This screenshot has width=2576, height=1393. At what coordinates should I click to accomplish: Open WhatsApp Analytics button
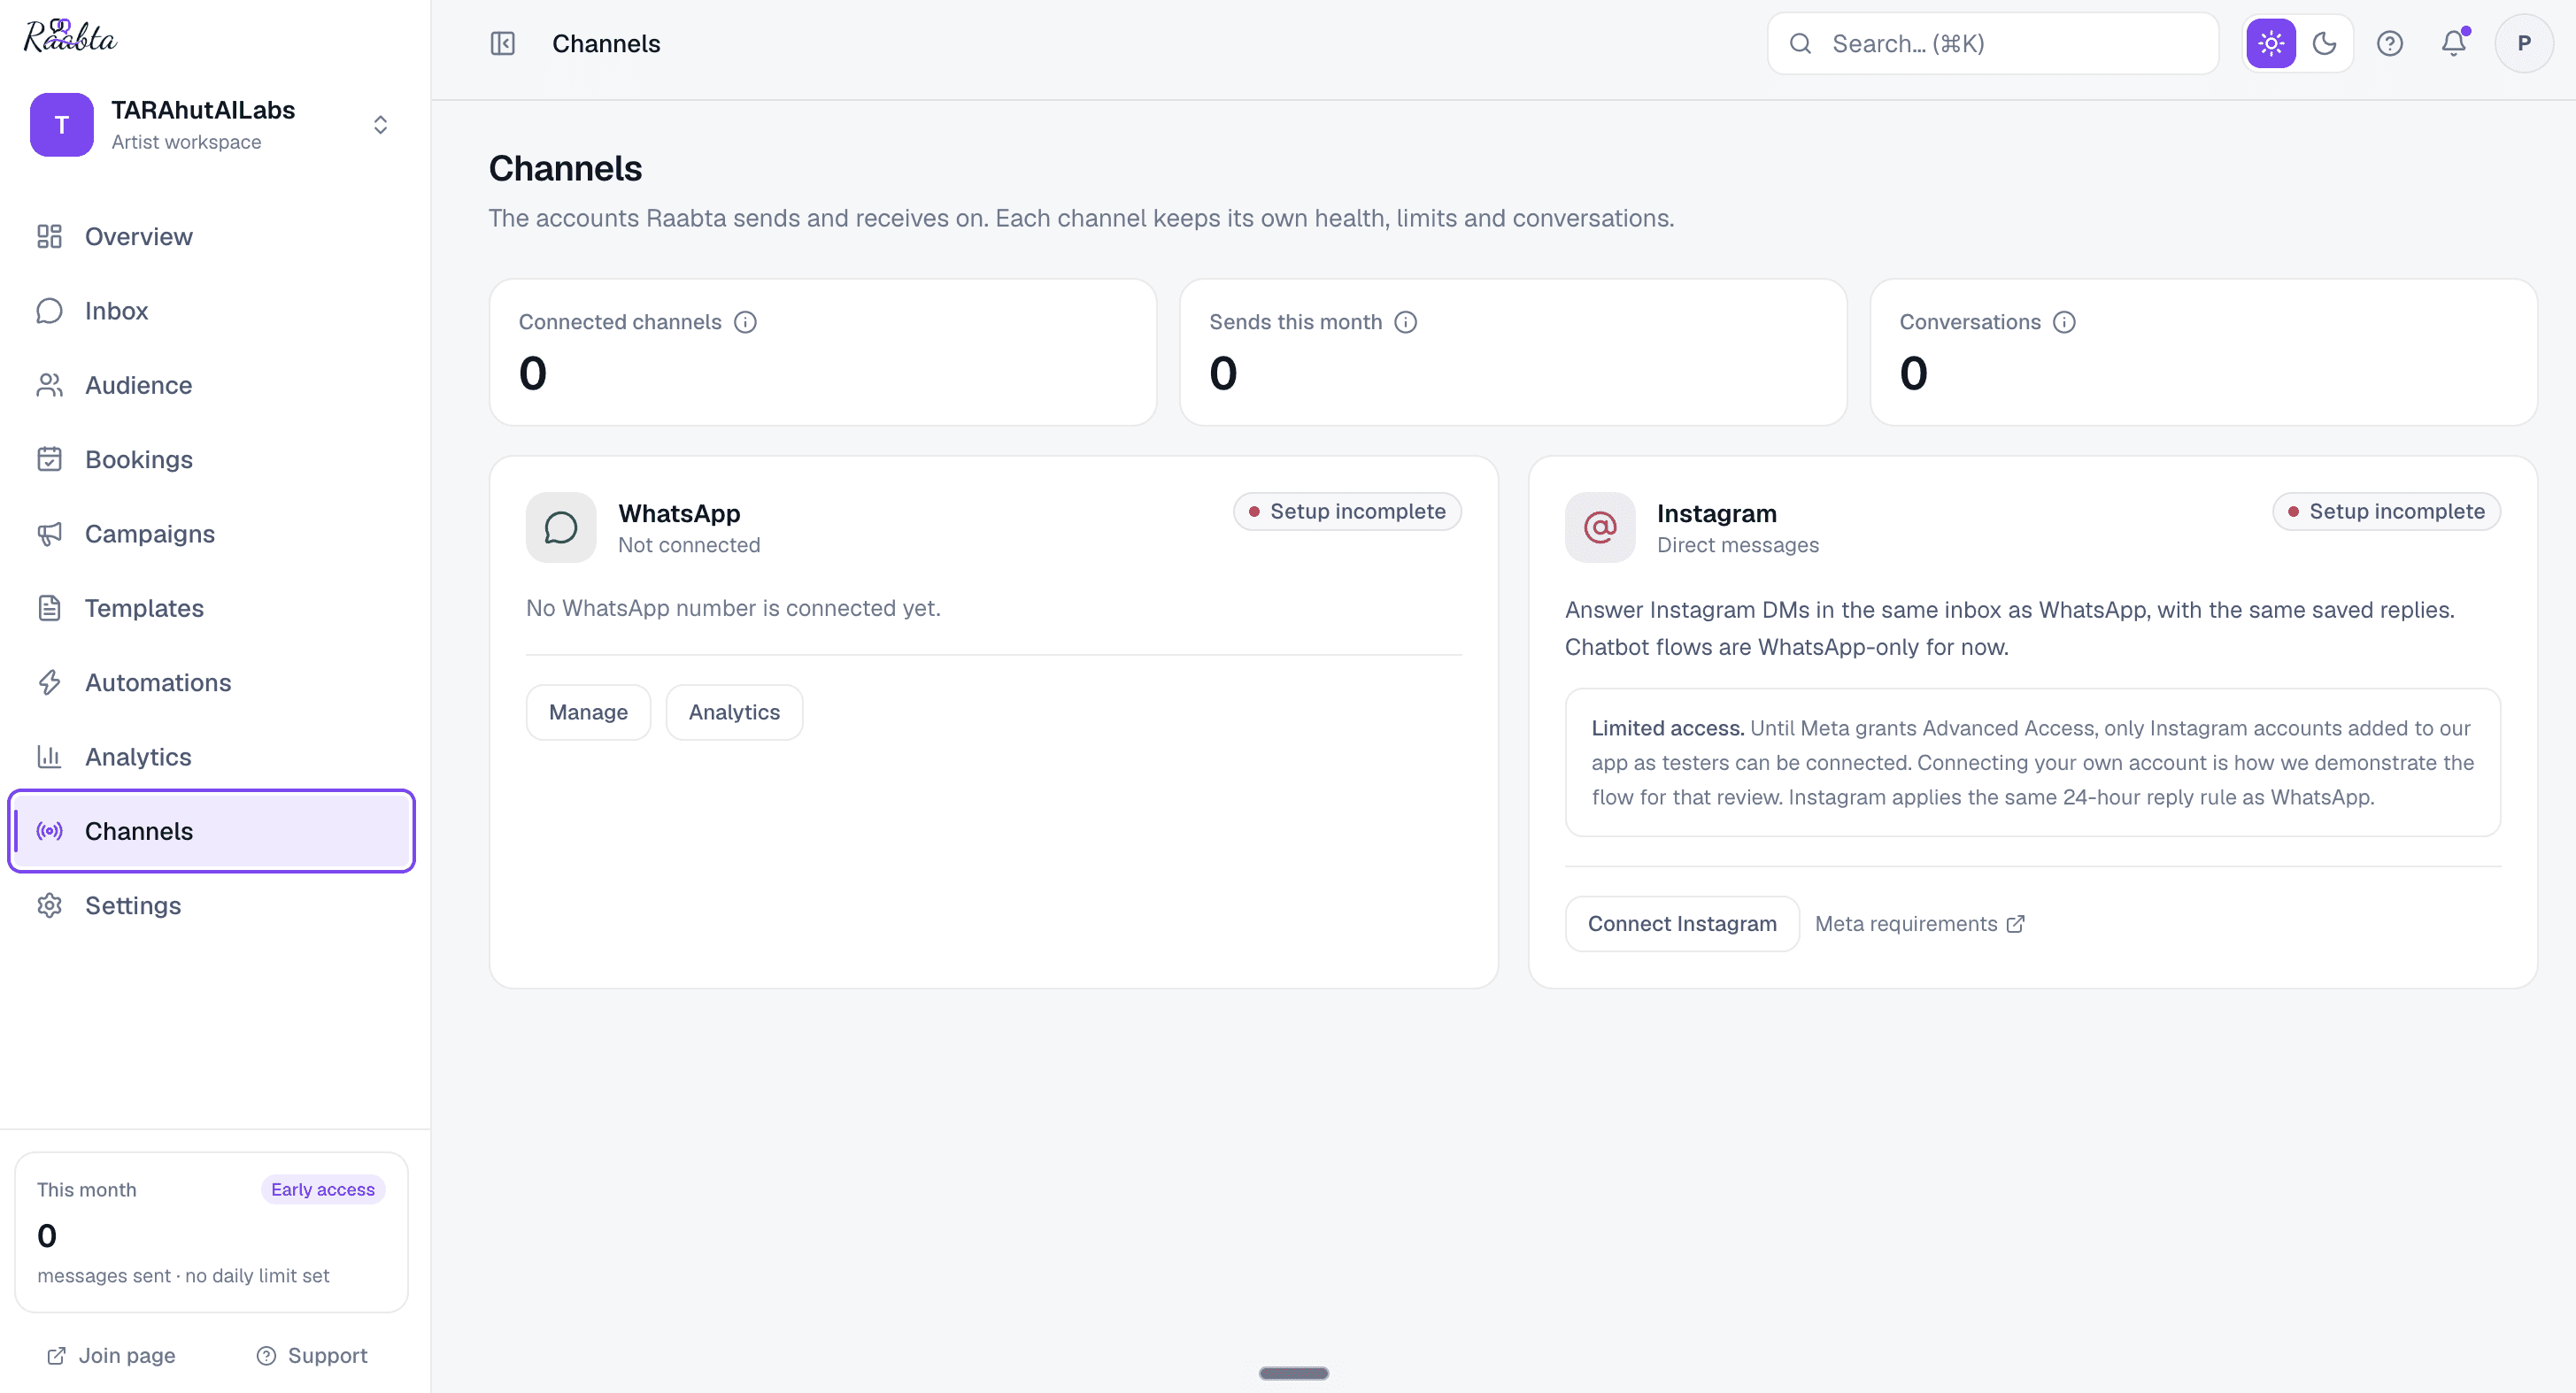(x=734, y=712)
